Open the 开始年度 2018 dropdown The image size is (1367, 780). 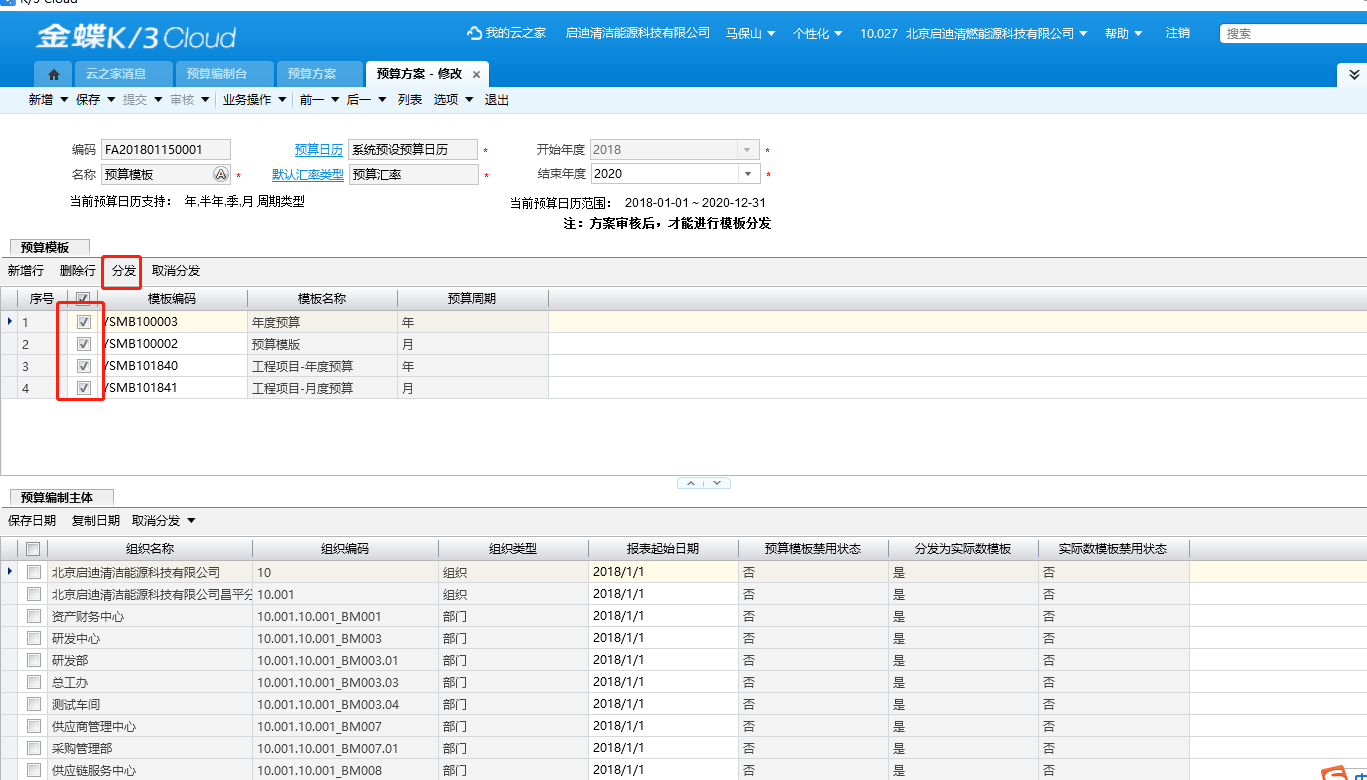click(748, 150)
